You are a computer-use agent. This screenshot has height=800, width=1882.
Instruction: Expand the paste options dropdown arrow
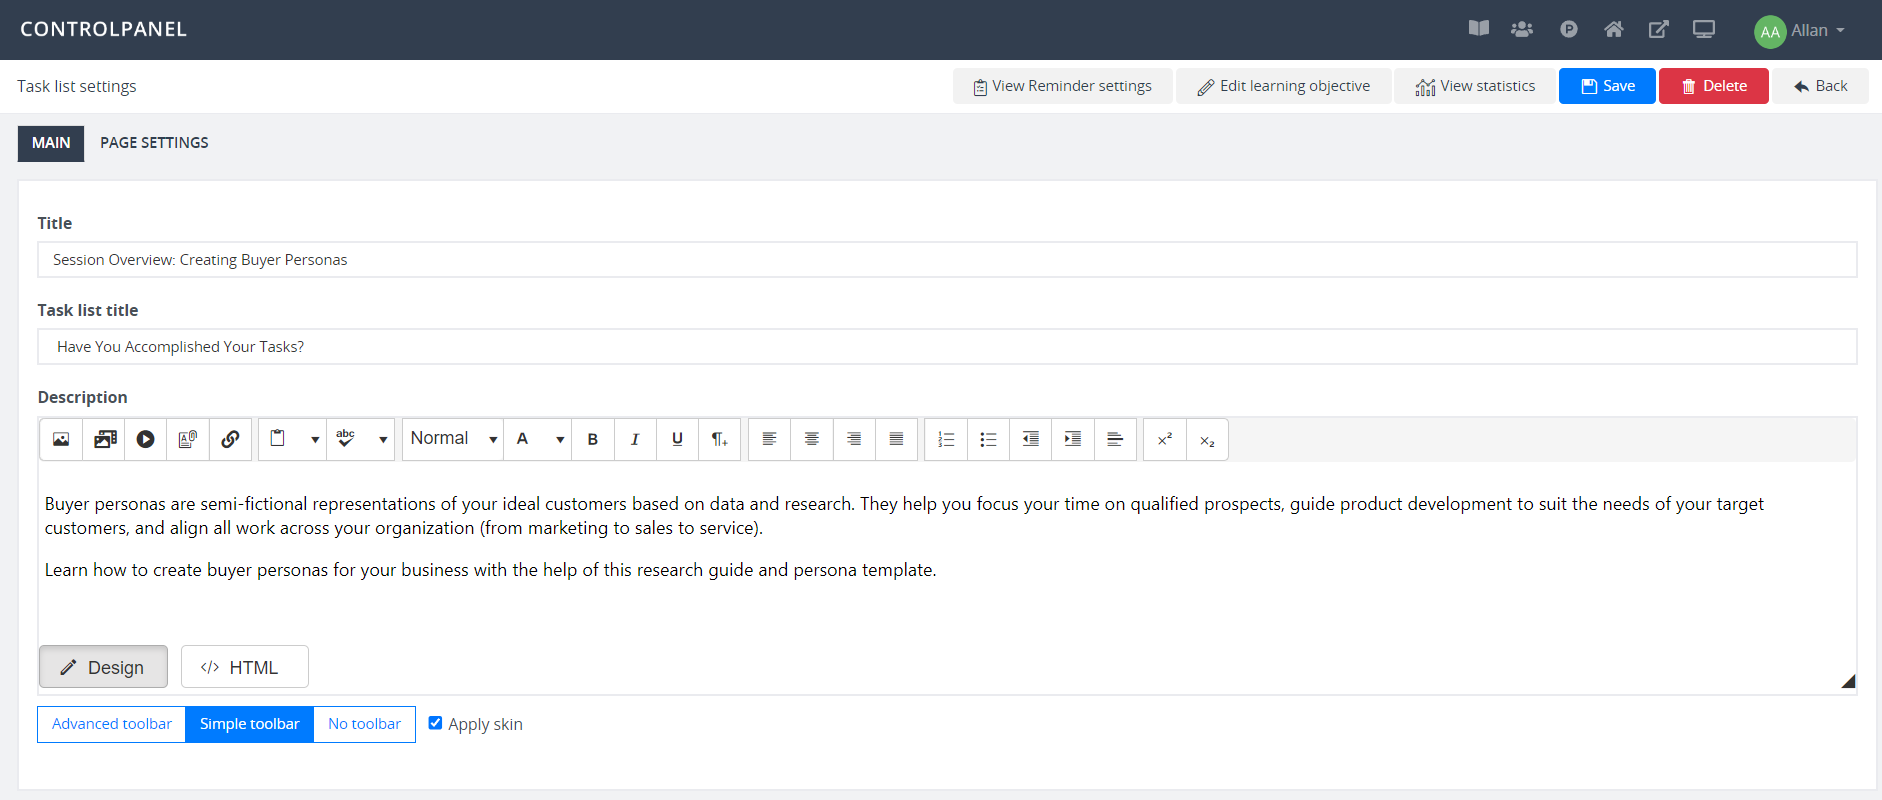click(x=315, y=439)
